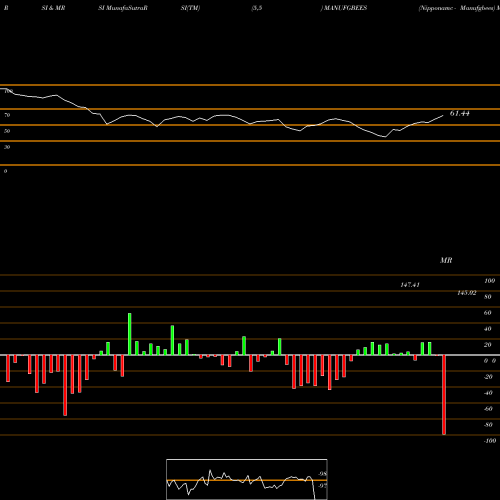Image resolution: width=500 pixels, height=500 pixels.
Task: Click the RSI axis label 30
Action: click(7, 147)
